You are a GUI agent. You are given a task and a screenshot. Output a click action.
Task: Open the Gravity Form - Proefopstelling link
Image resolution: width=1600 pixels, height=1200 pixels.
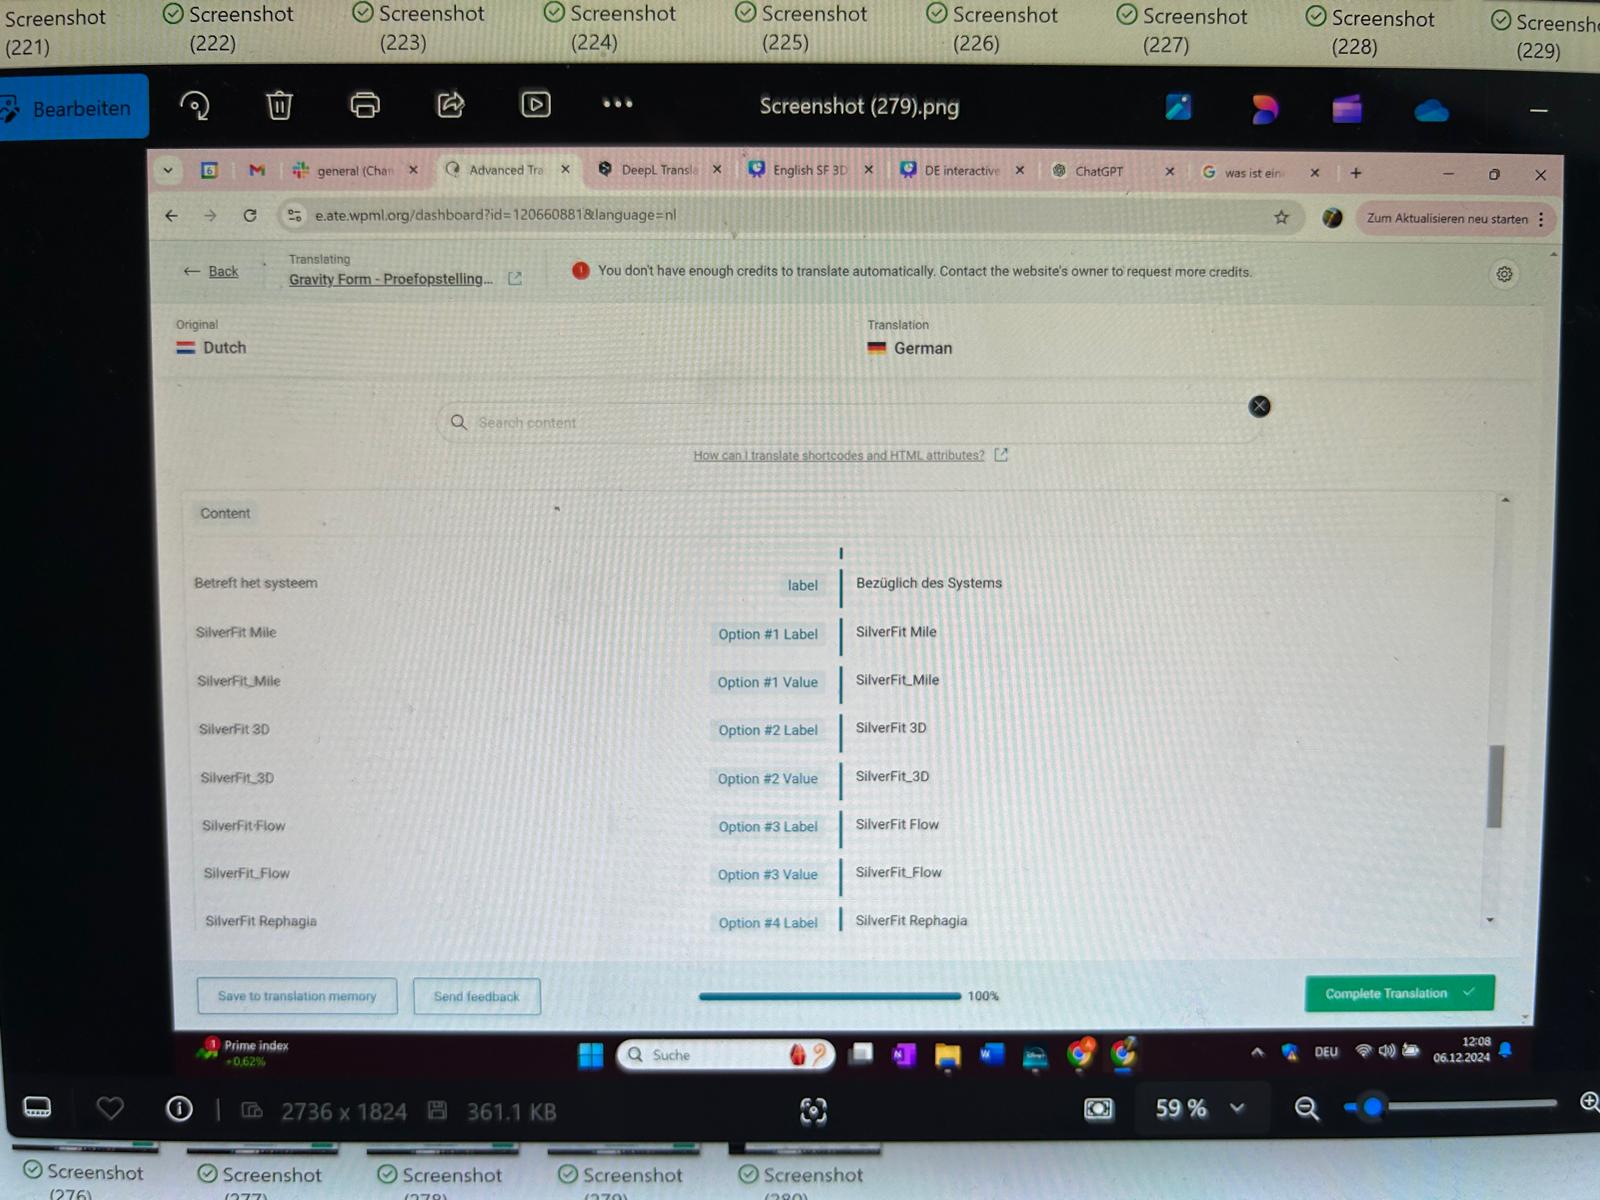pos(391,279)
